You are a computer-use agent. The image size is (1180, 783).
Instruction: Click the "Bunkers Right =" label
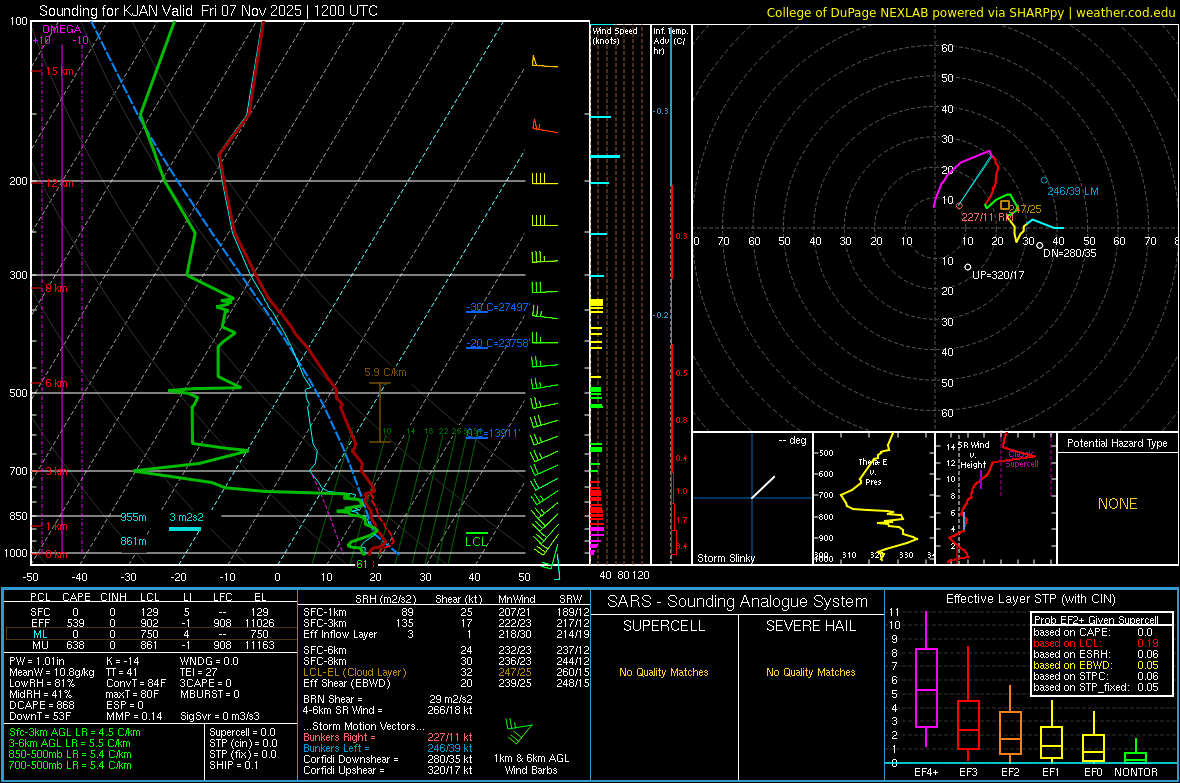pyautogui.click(x=339, y=737)
